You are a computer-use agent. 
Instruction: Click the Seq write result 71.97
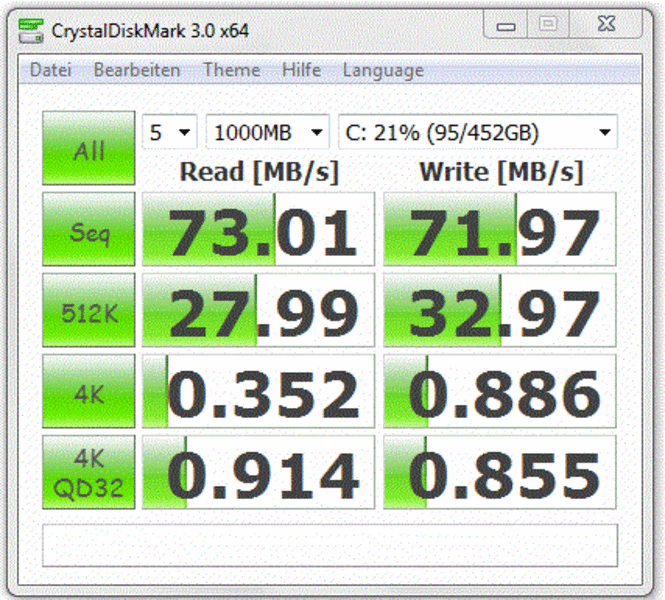500,231
